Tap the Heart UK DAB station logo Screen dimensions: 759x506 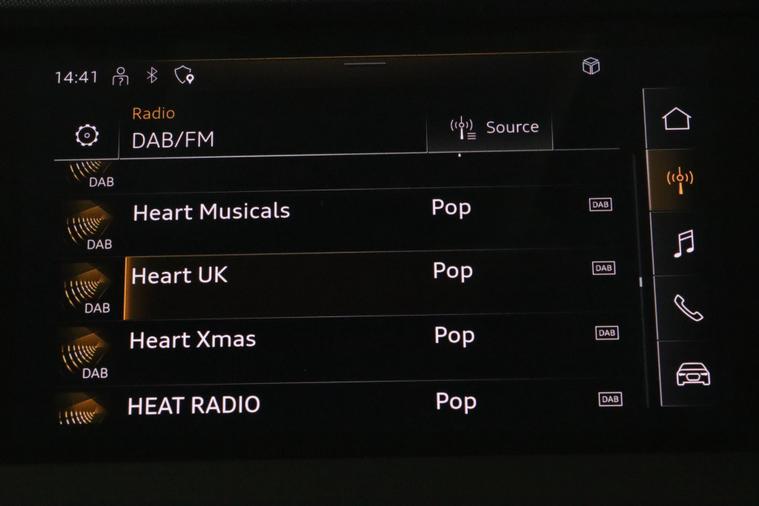[x=88, y=289]
